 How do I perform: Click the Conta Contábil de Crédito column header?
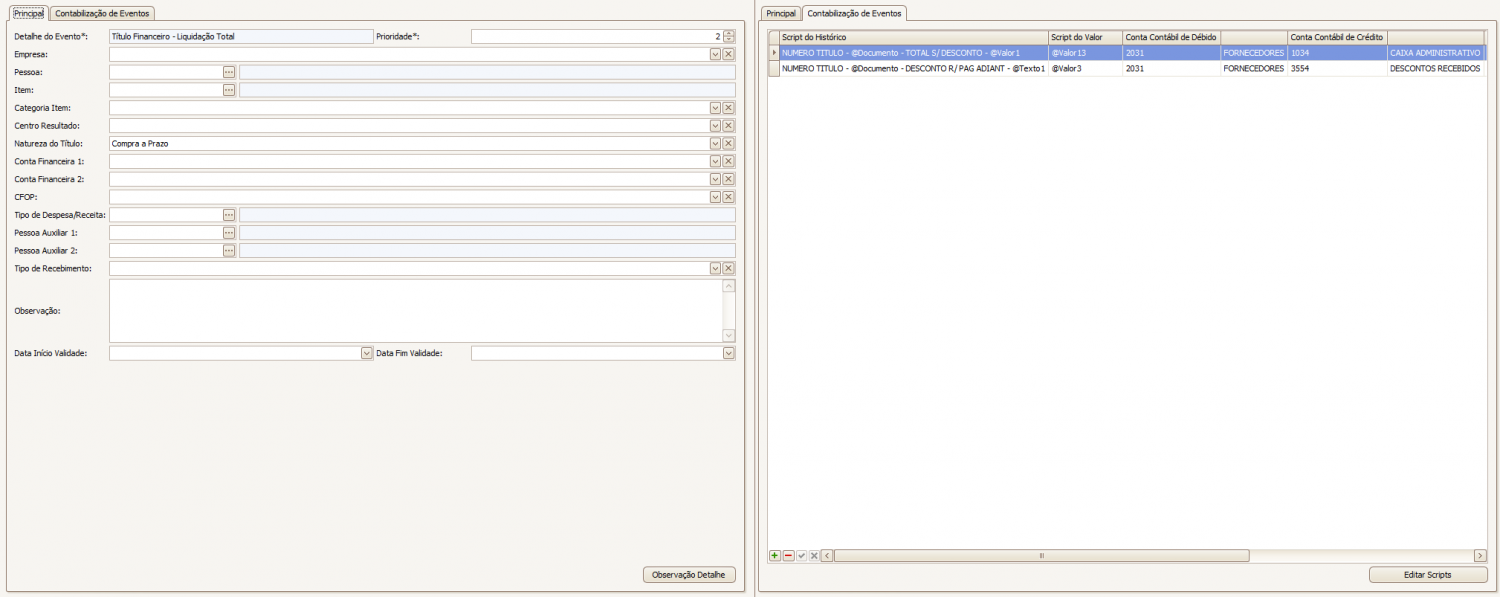1337,37
